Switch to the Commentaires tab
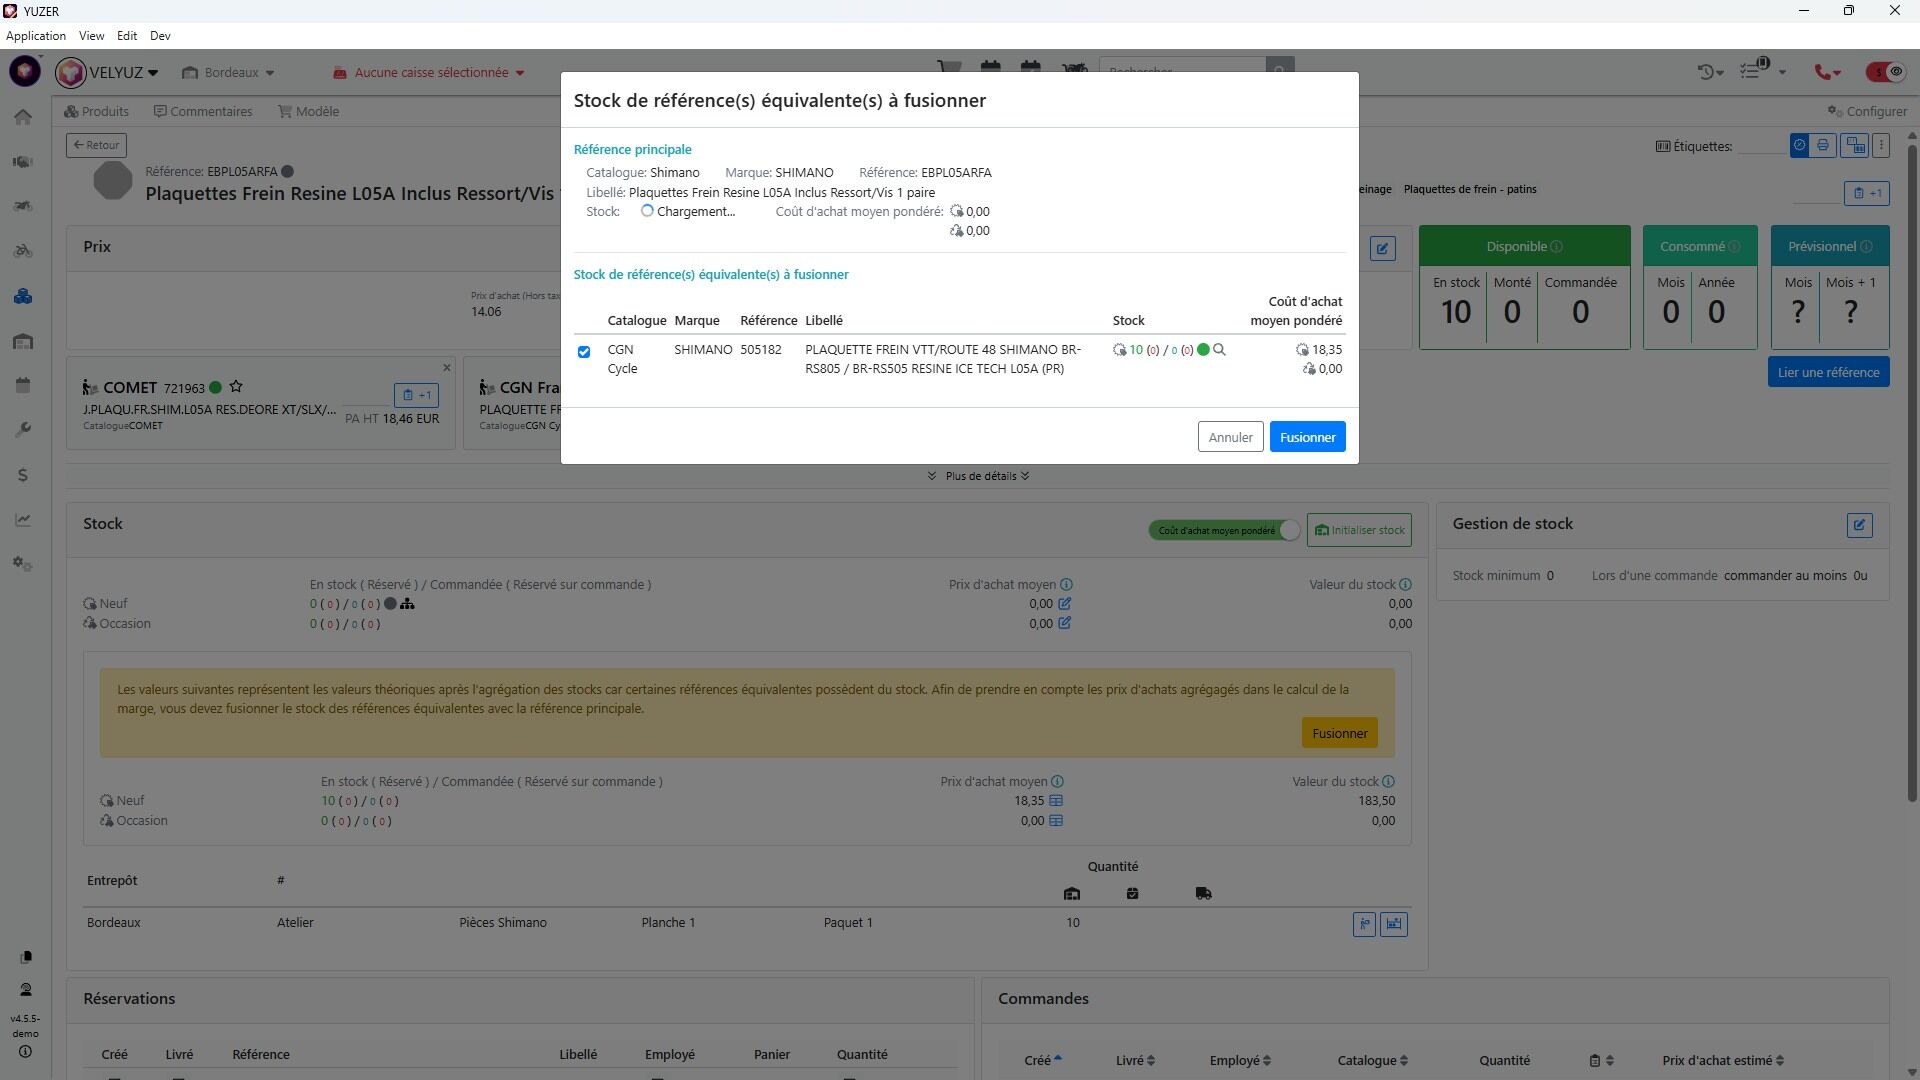 (x=203, y=111)
